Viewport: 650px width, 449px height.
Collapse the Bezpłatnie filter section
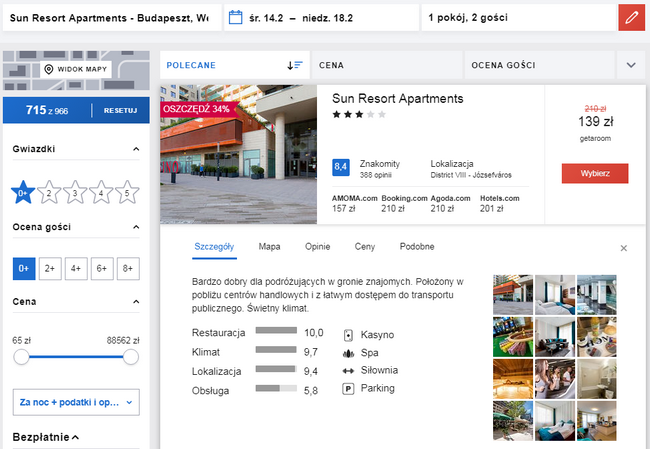pyautogui.click(x=75, y=437)
